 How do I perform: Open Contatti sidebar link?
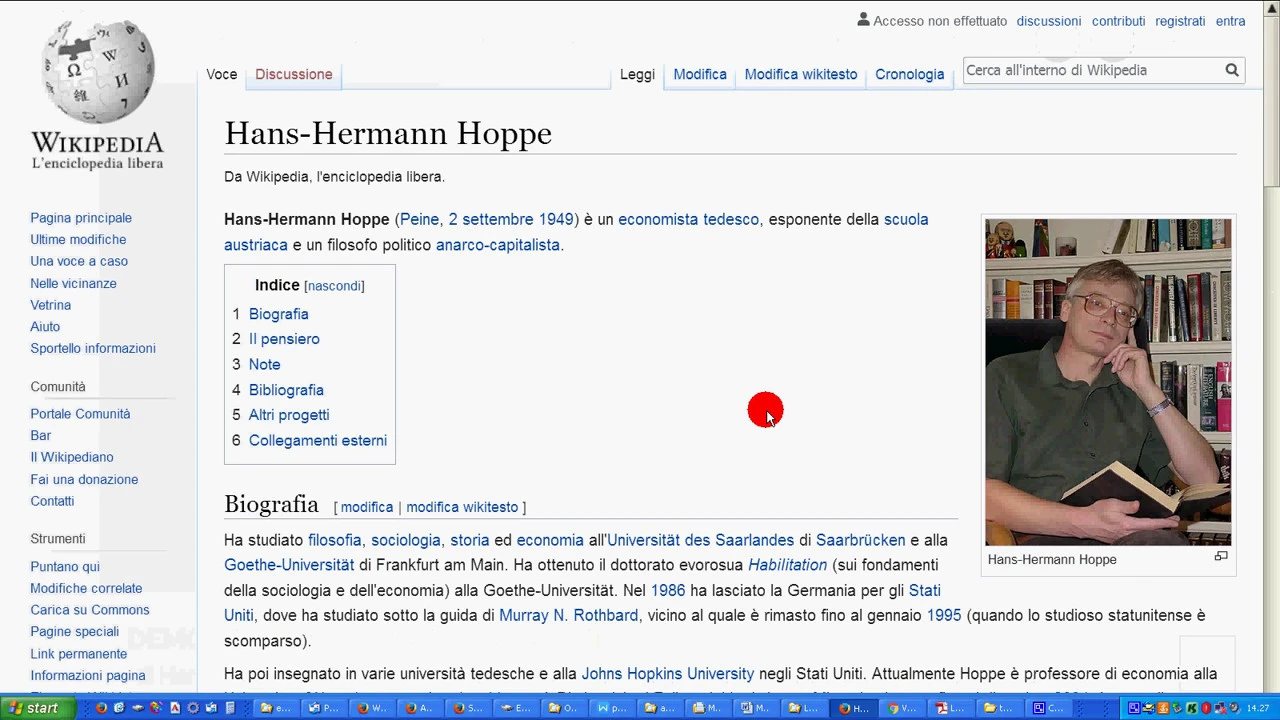click(x=52, y=501)
